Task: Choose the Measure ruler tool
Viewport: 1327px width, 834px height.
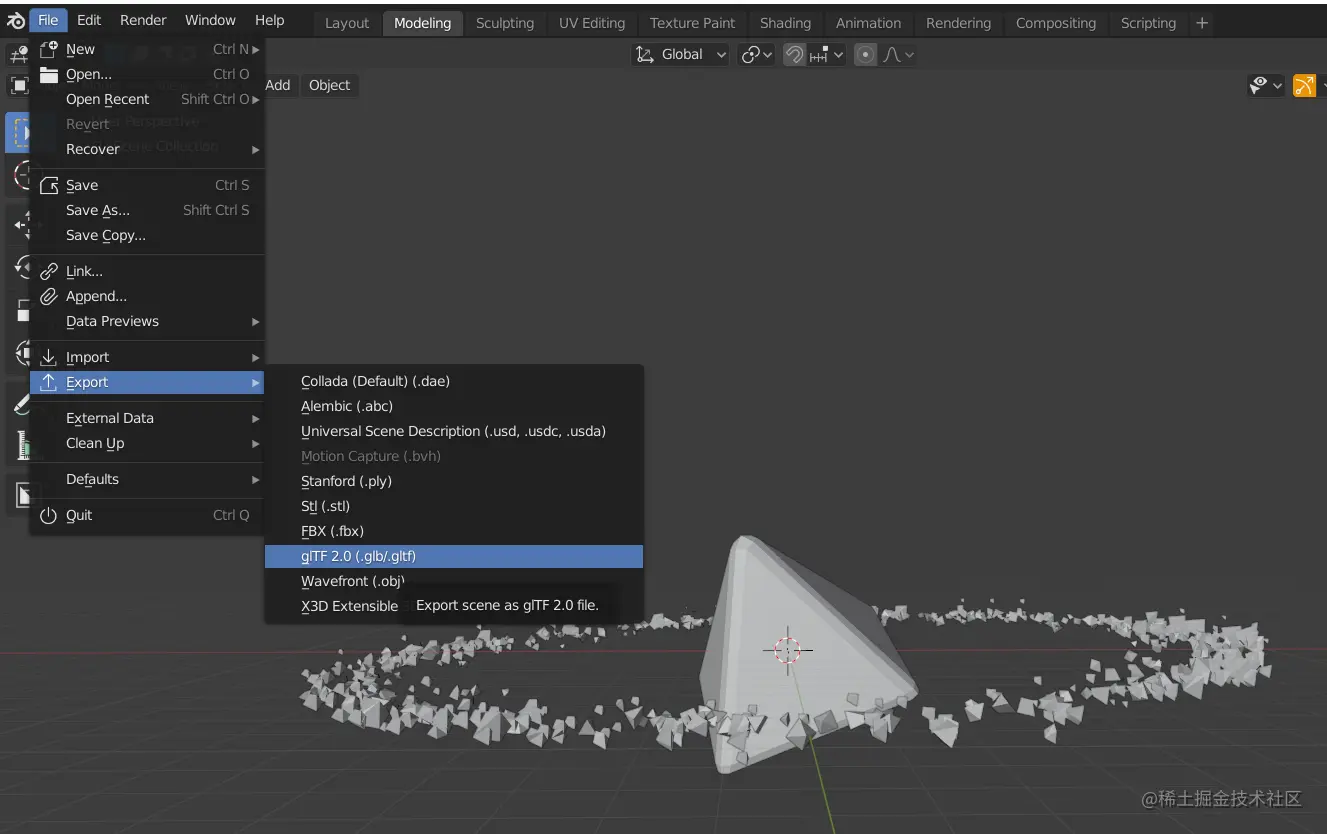Action: click(x=18, y=444)
